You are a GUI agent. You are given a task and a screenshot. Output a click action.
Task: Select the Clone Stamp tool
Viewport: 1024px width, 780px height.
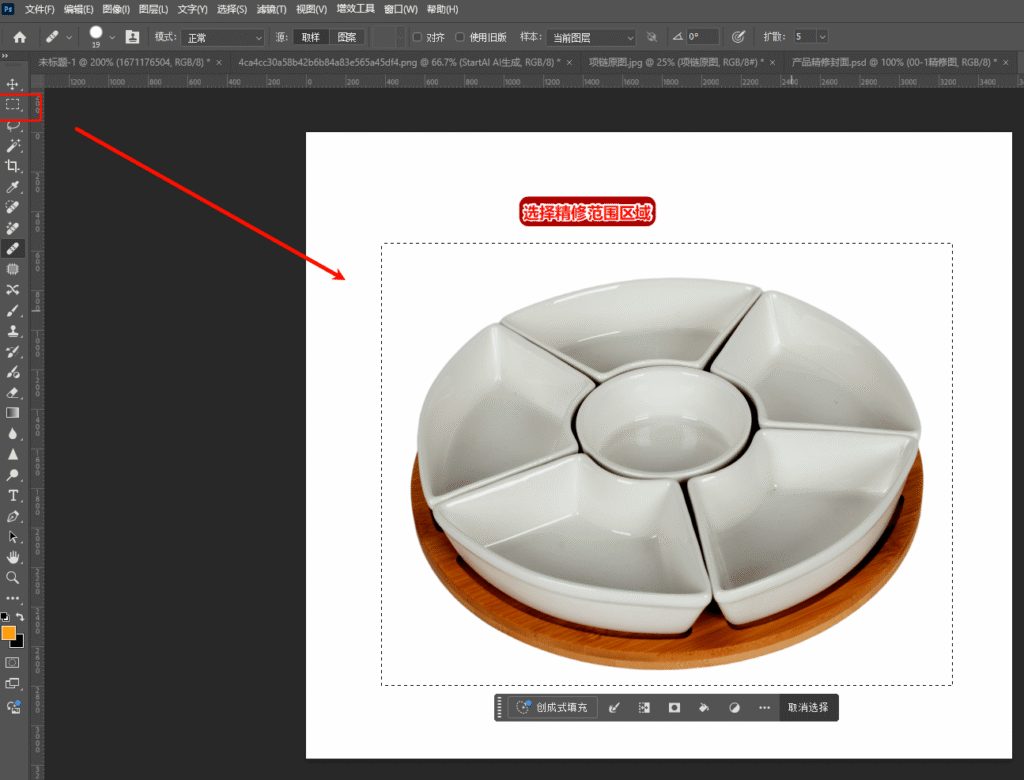[x=13, y=331]
